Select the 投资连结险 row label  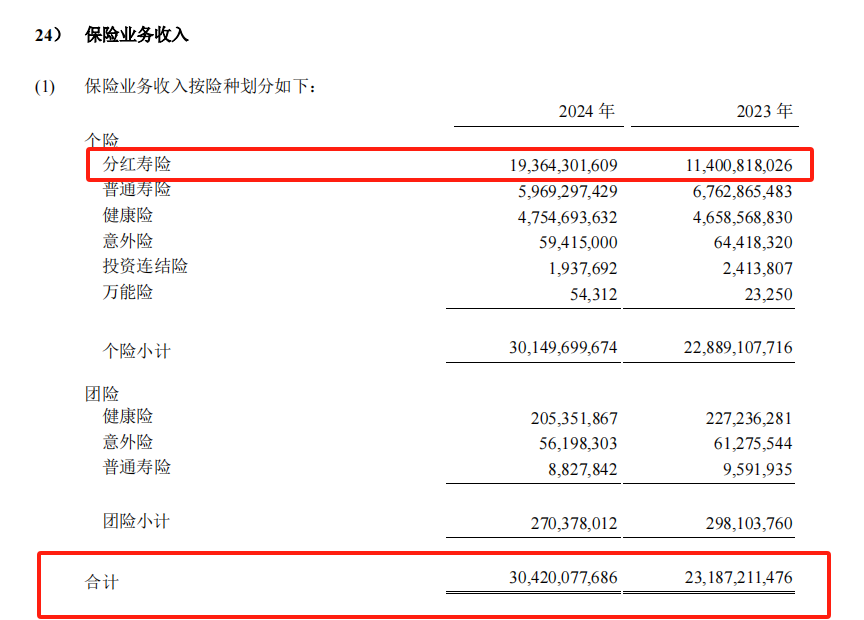(145, 266)
